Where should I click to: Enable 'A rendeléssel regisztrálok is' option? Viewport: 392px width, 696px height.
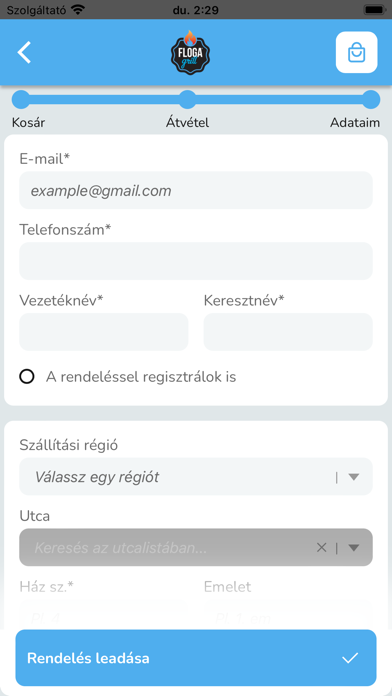tap(27, 377)
